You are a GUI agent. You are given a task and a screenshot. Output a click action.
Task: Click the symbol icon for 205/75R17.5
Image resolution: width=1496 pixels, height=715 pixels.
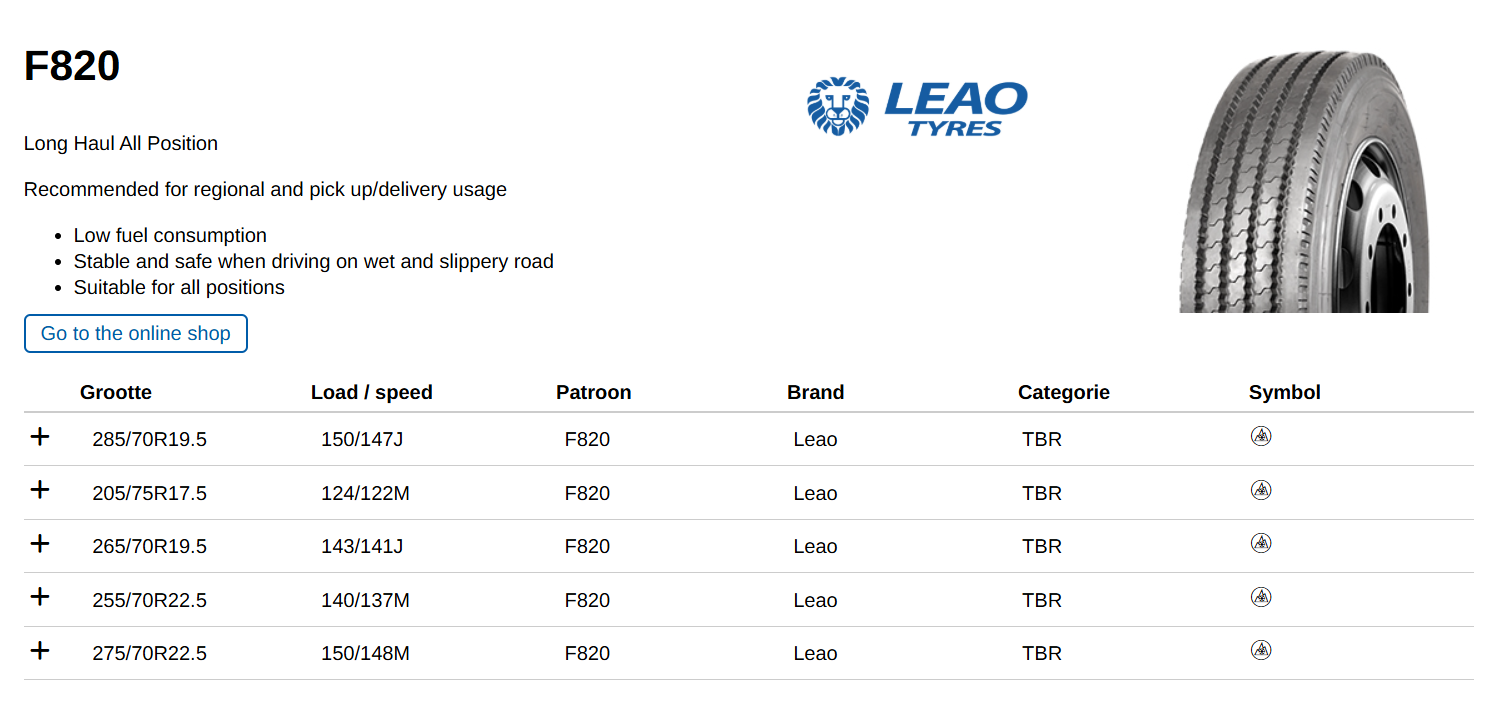pyautogui.click(x=1261, y=490)
